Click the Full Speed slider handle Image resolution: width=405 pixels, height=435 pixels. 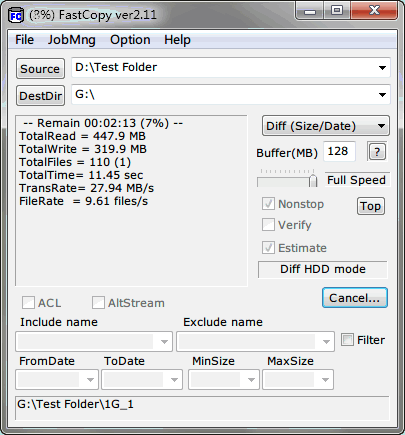[x=313, y=180]
